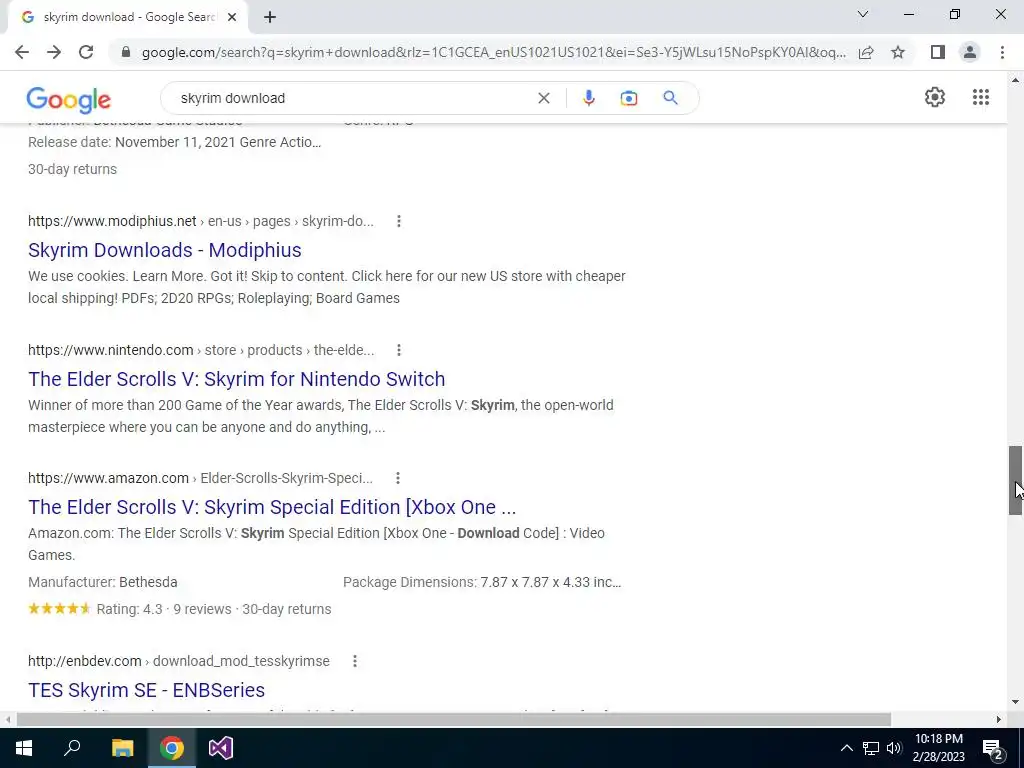Viewport: 1024px width, 768px height.
Task: Focus the Chrome address bar URL
Action: coord(493,52)
